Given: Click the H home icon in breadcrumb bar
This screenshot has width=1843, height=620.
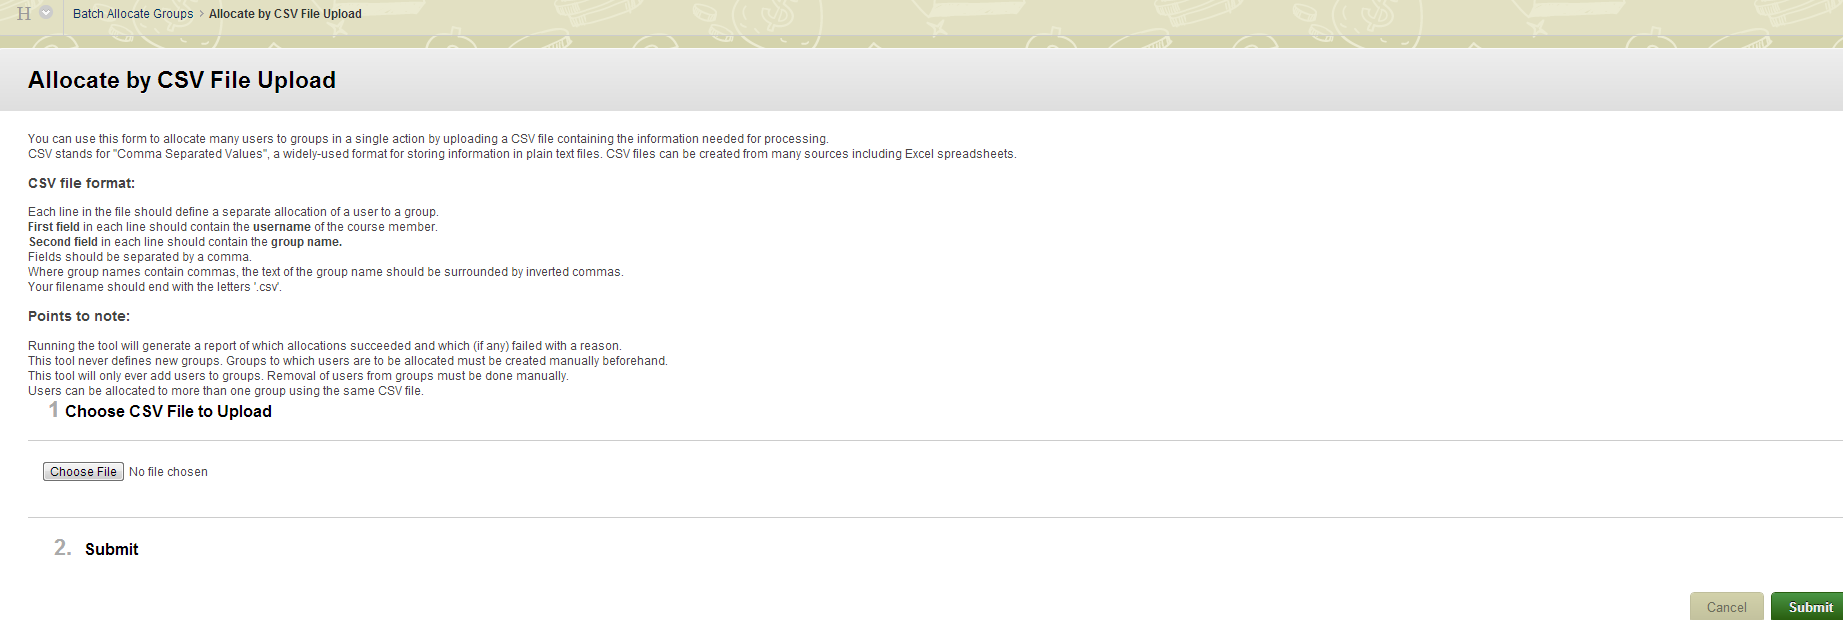Looking at the screenshot, I should 24,14.
